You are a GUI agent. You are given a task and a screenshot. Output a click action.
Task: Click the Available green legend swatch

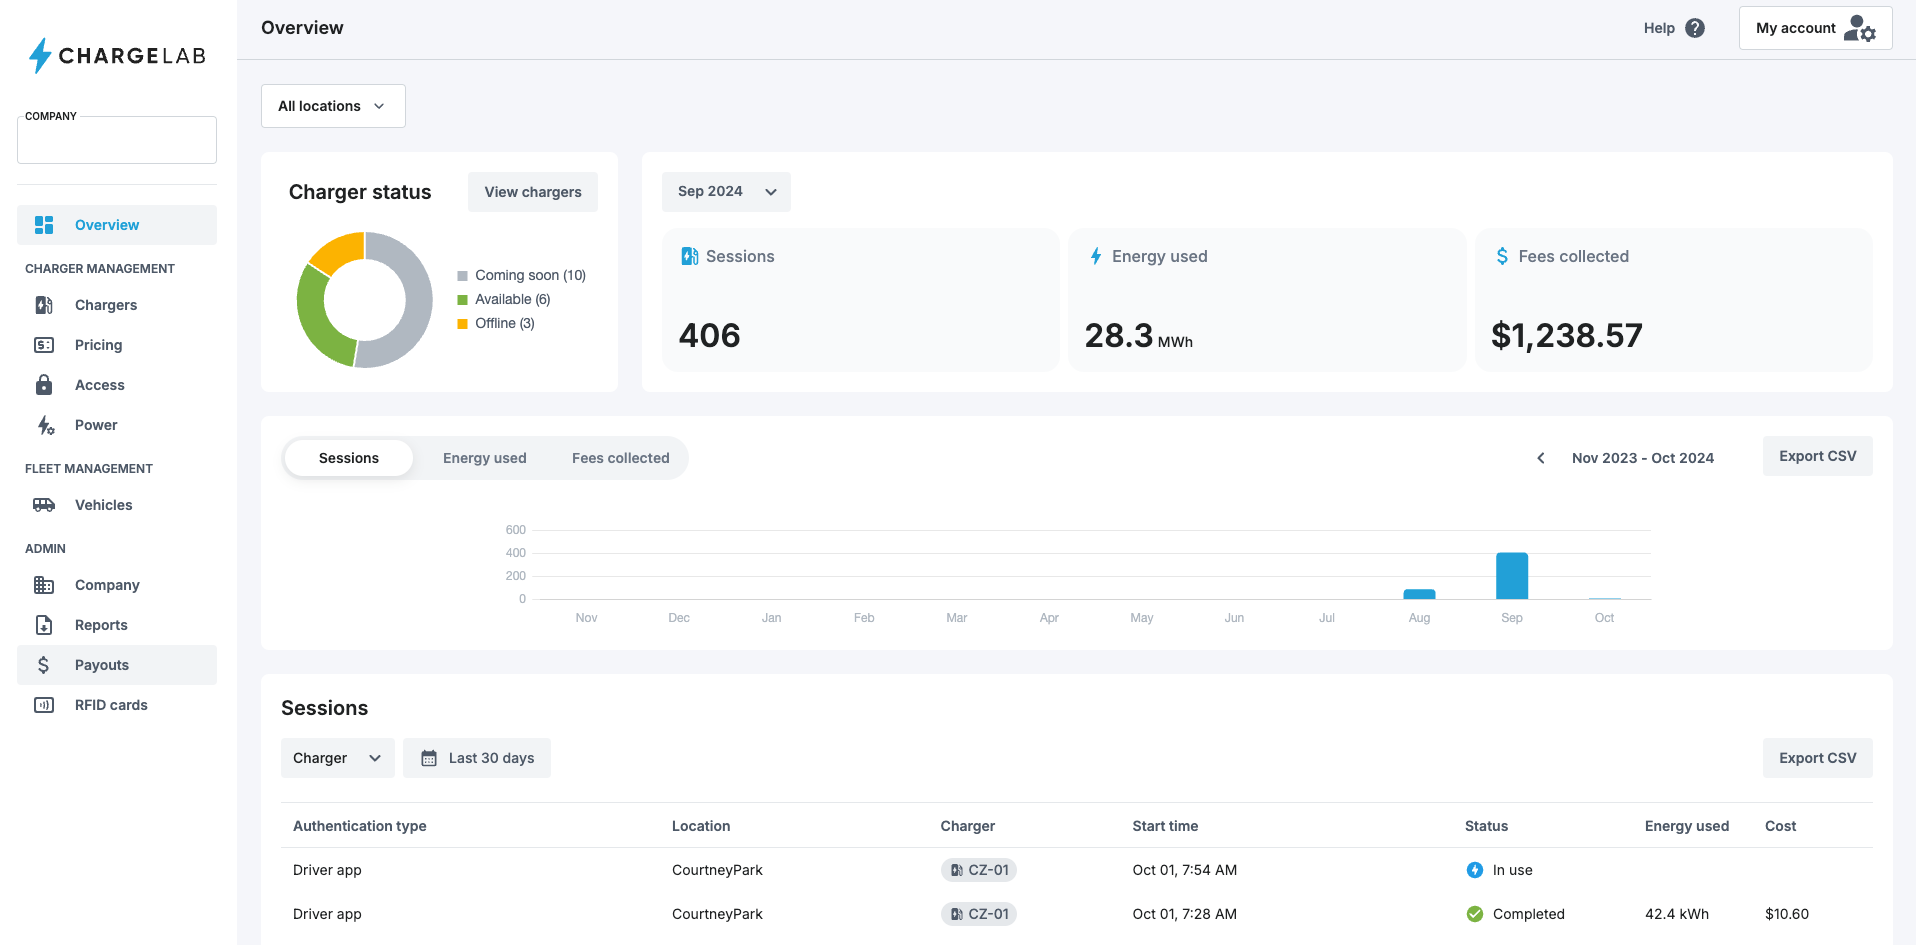click(463, 300)
